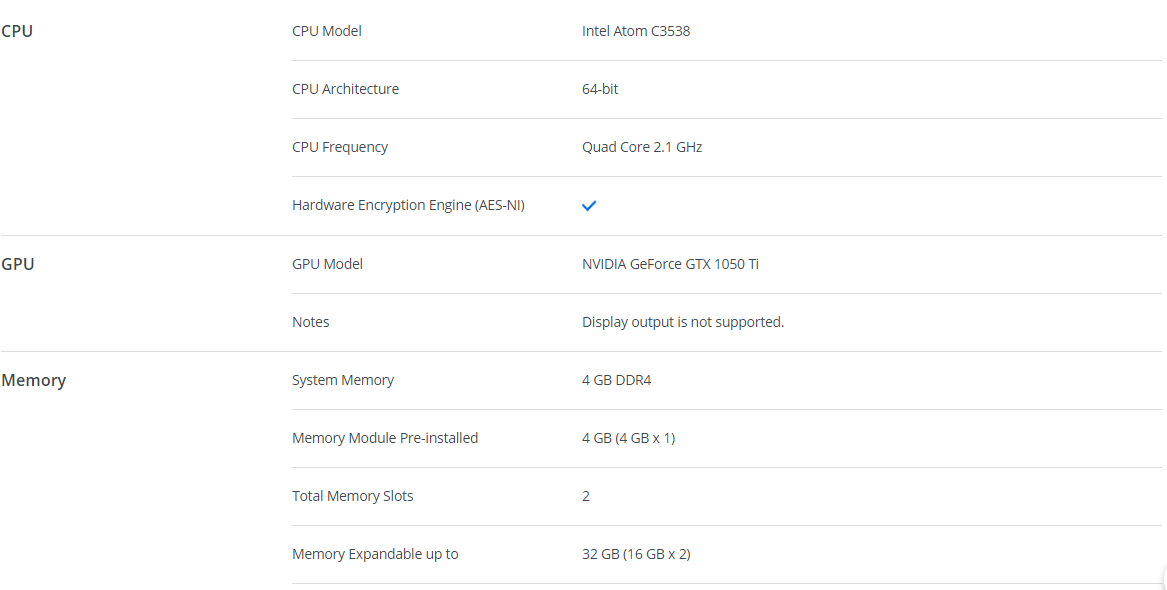Click the AES-NI blue checkmark icon
1167x590 pixels.
click(x=589, y=205)
